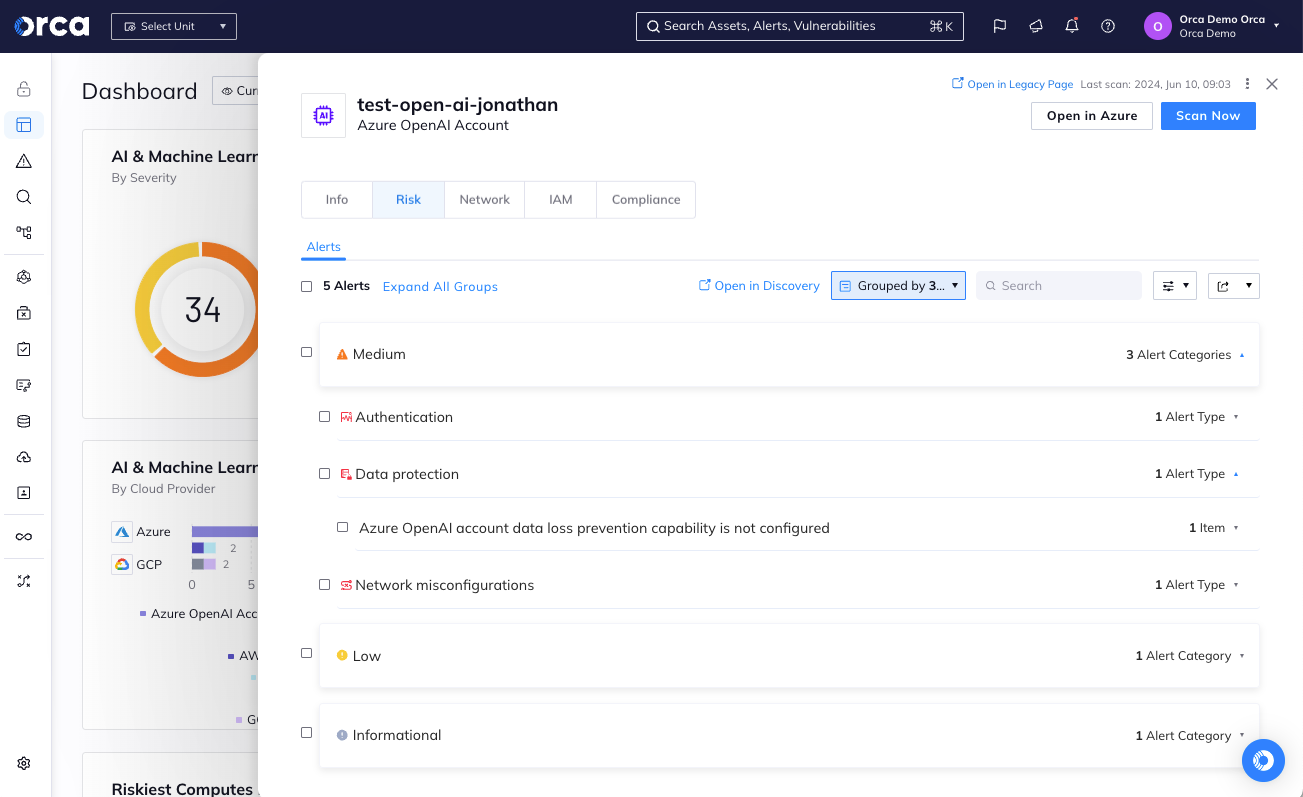Screen dimensions: 1303x797
Task: Open the briefcase-x icon in sidebar
Action: click(x=24, y=313)
